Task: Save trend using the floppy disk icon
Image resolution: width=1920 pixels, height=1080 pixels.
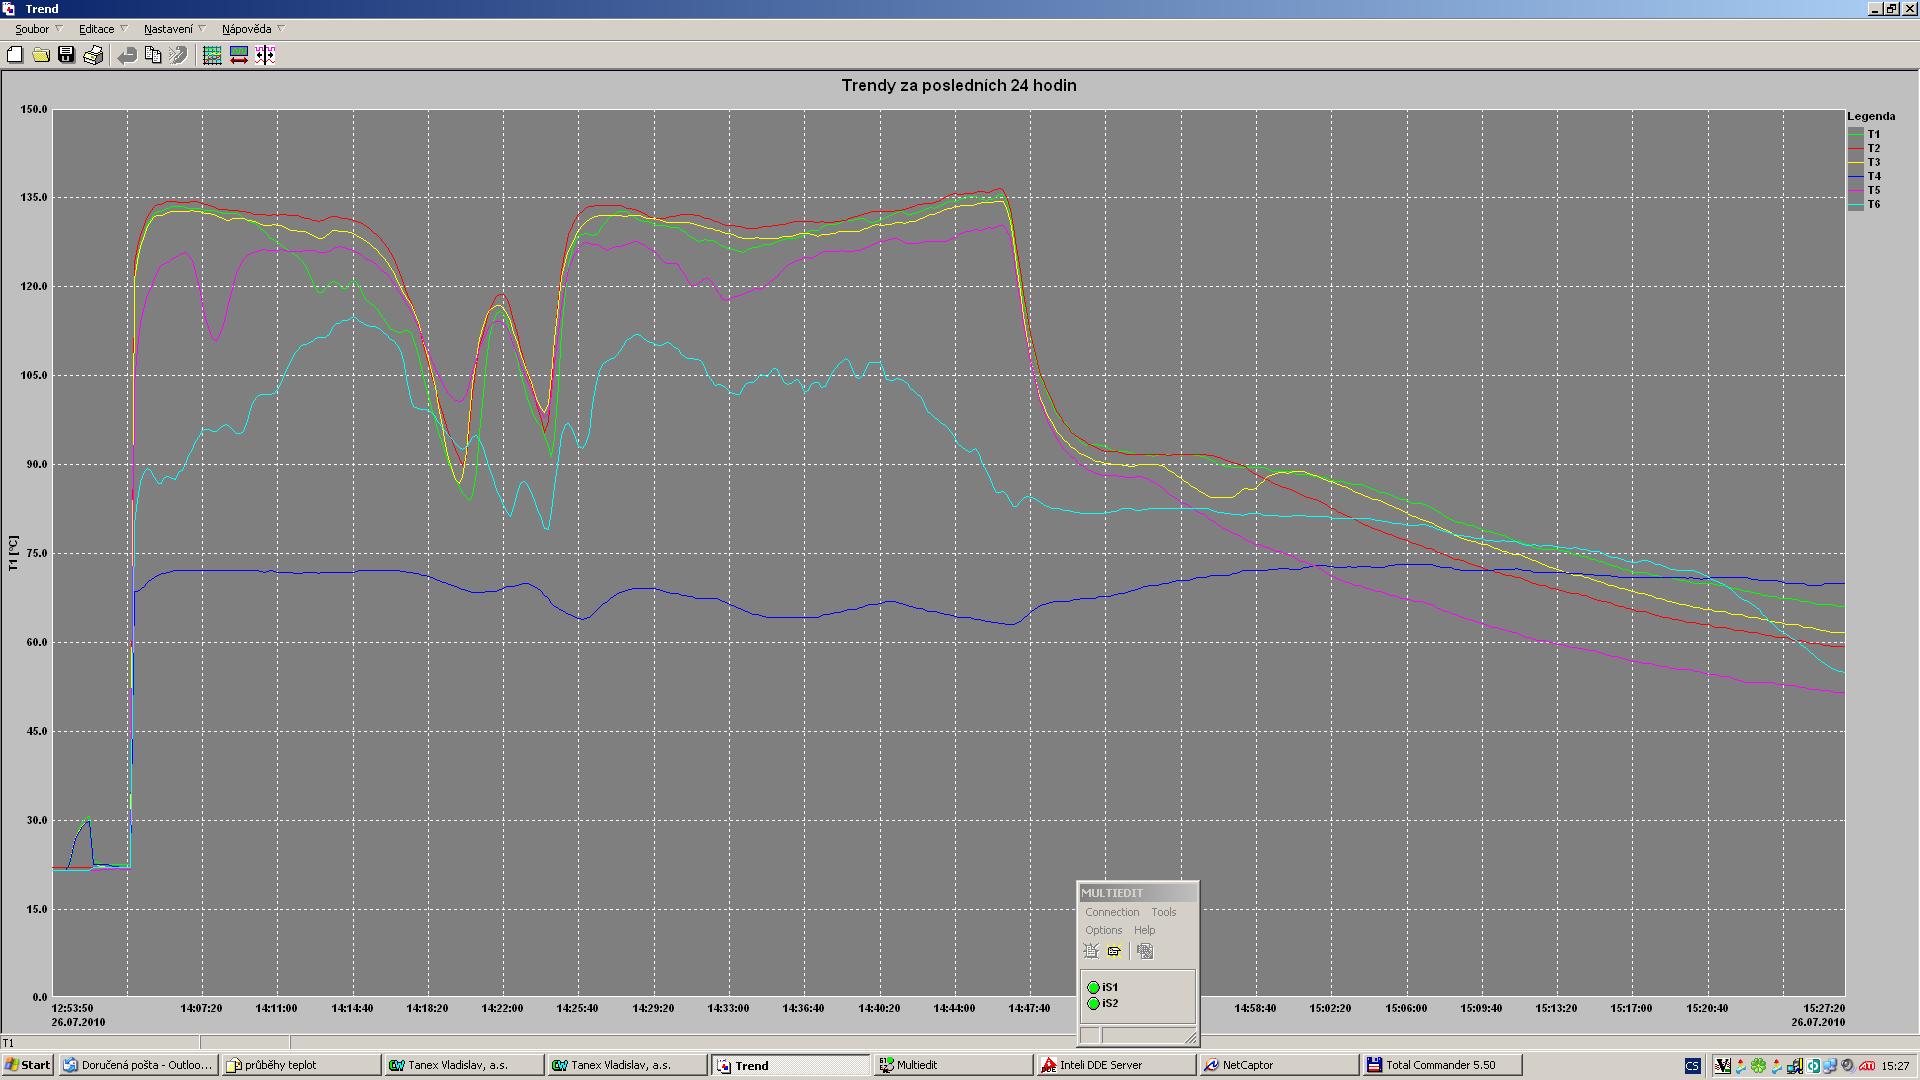Action: pos(66,55)
